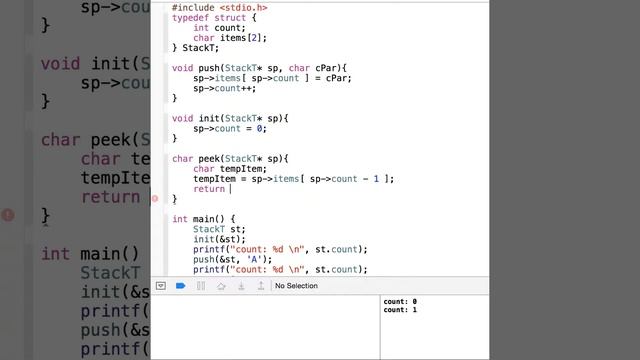Click the 'typedef struct {' line
Screen dimensions: 640x360
click(x=214, y=18)
